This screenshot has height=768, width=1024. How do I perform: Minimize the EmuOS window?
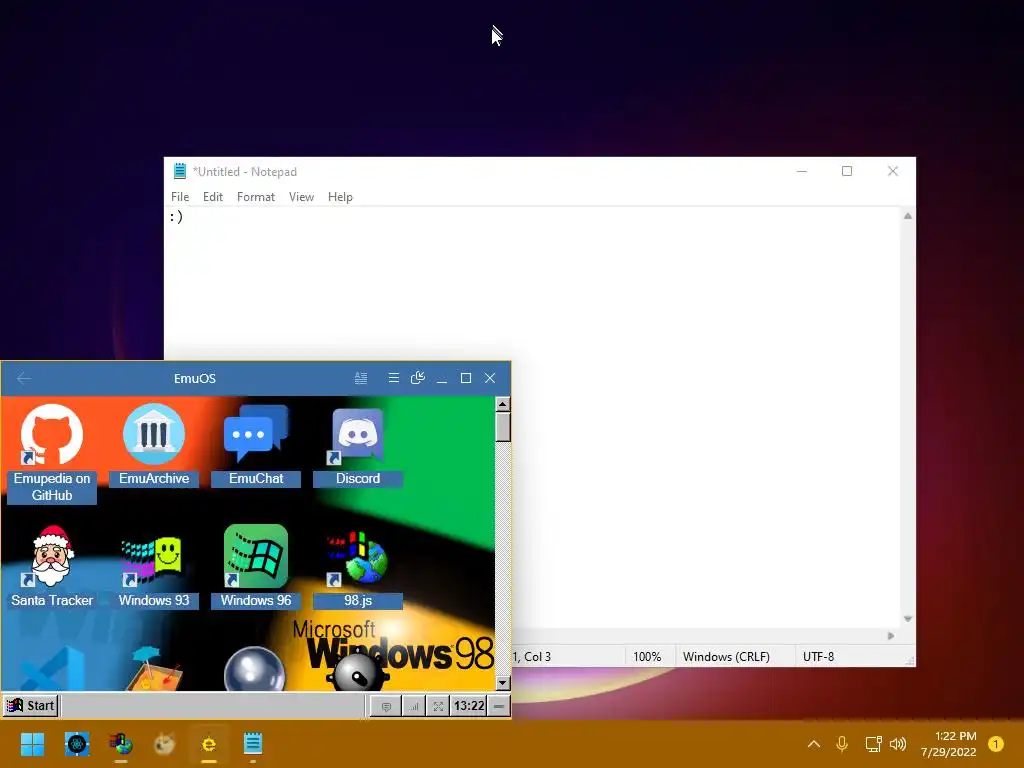point(442,378)
